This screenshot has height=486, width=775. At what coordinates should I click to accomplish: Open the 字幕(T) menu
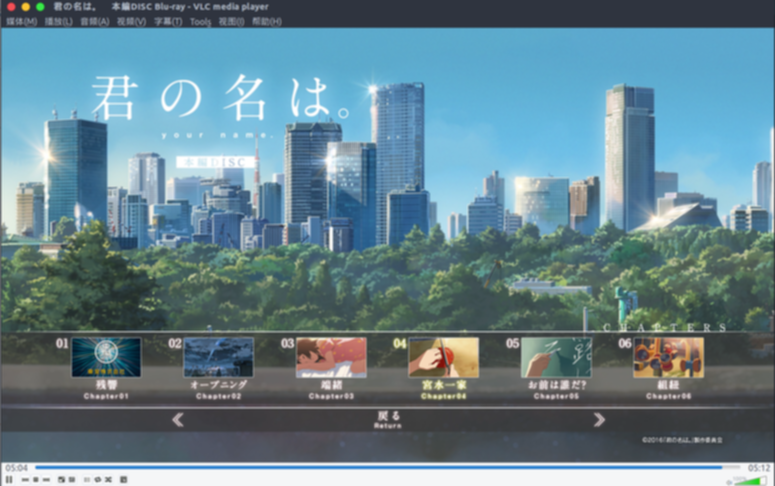click(168, 21)
